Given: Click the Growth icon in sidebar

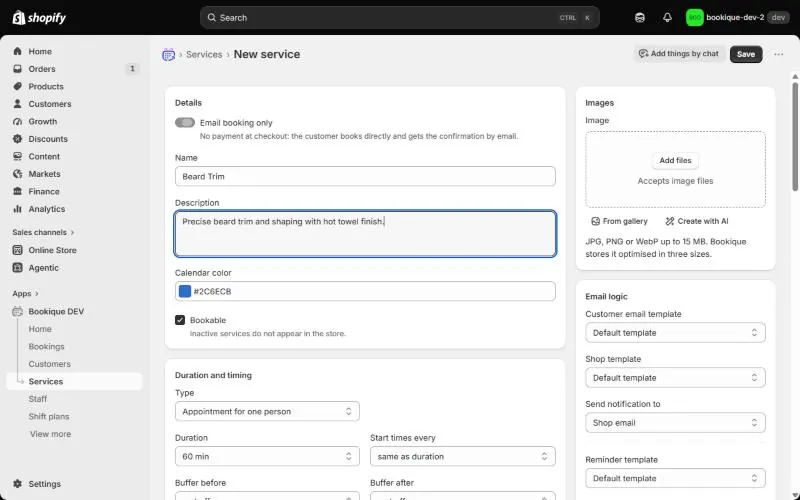Looking at the screenshot, I should (x=18, y=121).
